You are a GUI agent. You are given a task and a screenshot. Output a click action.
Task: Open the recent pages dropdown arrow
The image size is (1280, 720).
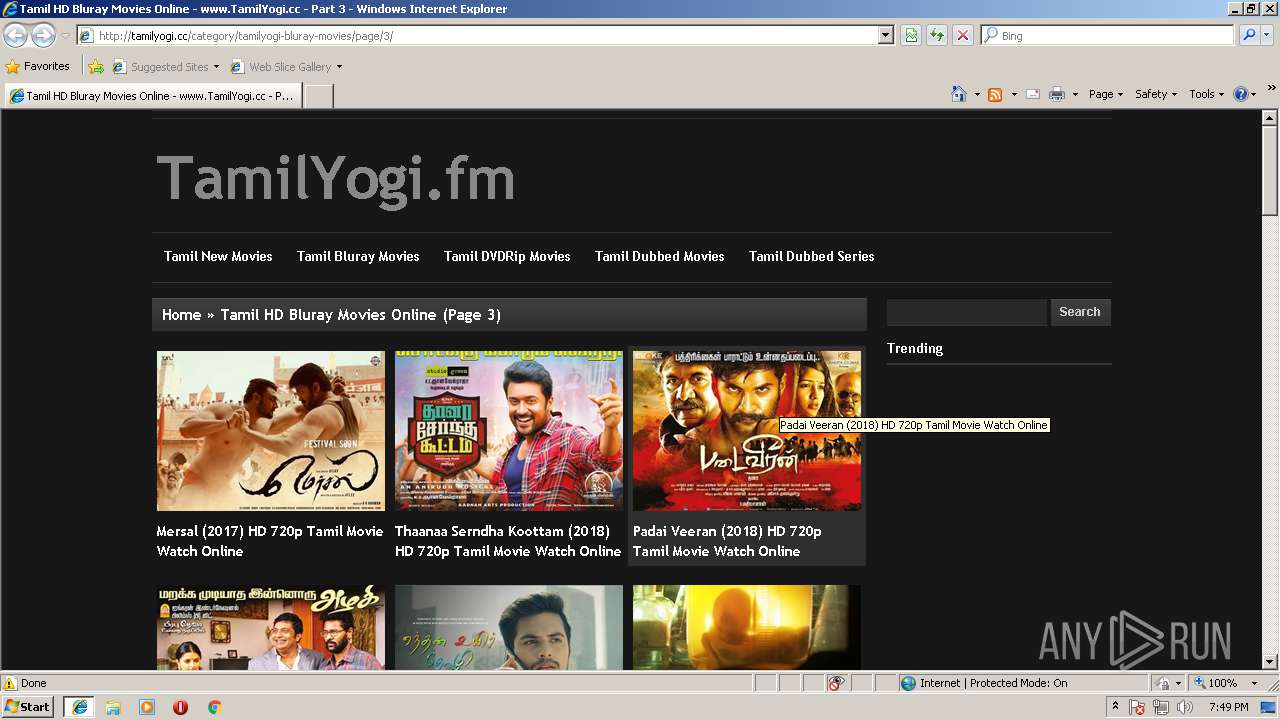[65, 36]
